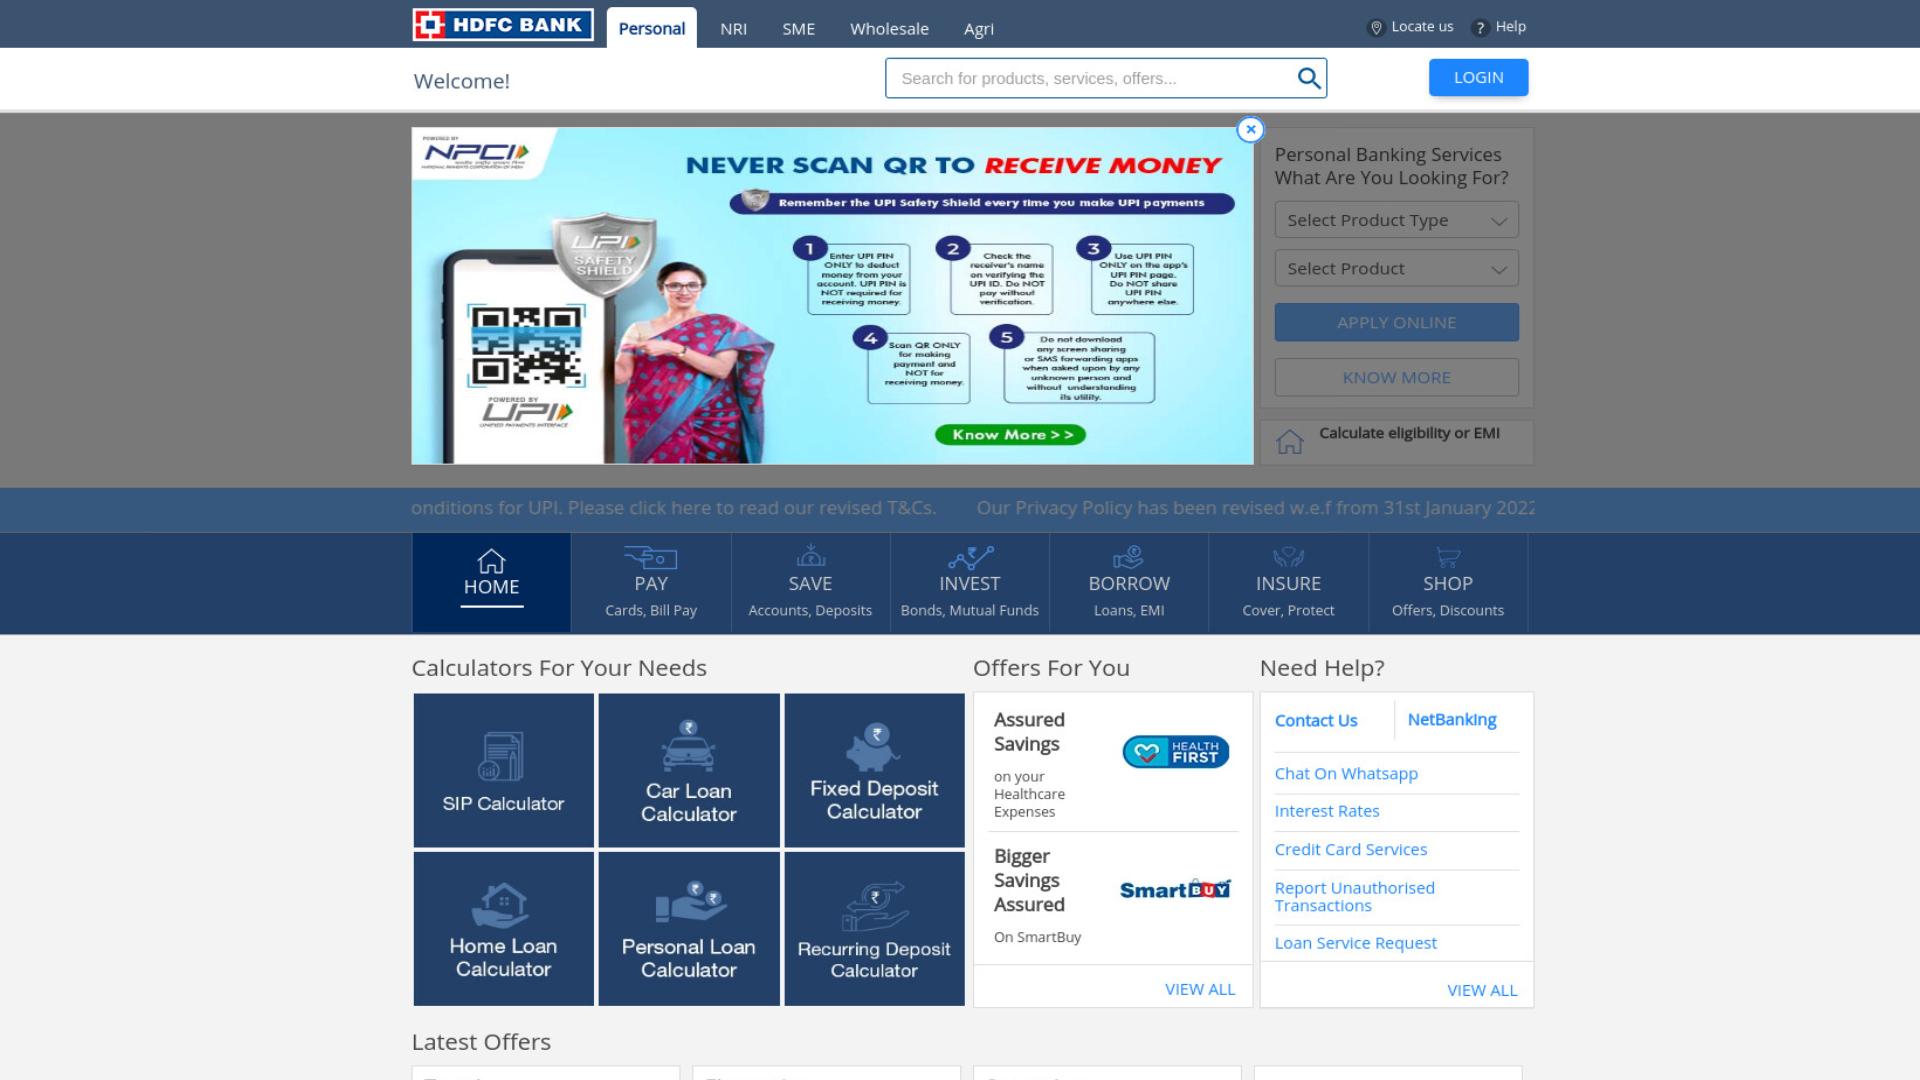Open the Credit Card Services link
Image resolution: width=1920 pixels, height=1080 pixels.
coord(1351,849)
